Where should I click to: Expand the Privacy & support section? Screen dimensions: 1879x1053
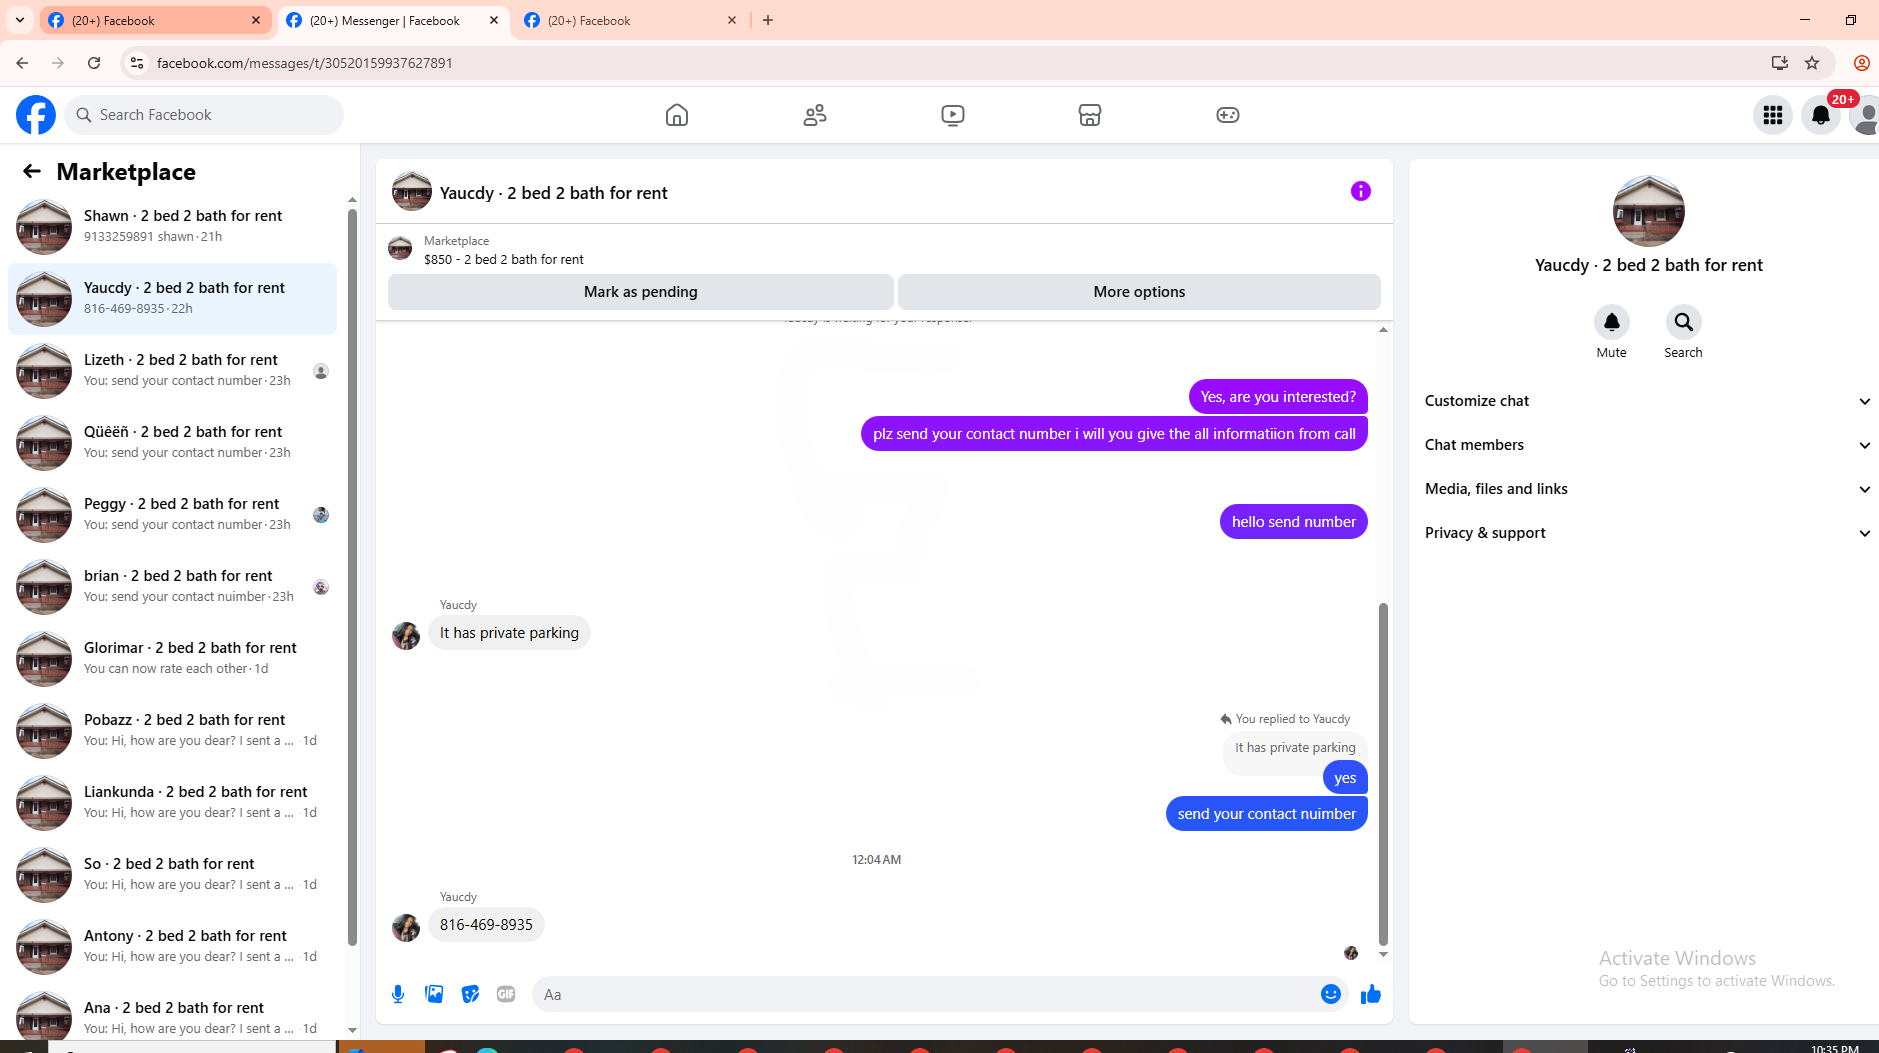coord(1648,533)
